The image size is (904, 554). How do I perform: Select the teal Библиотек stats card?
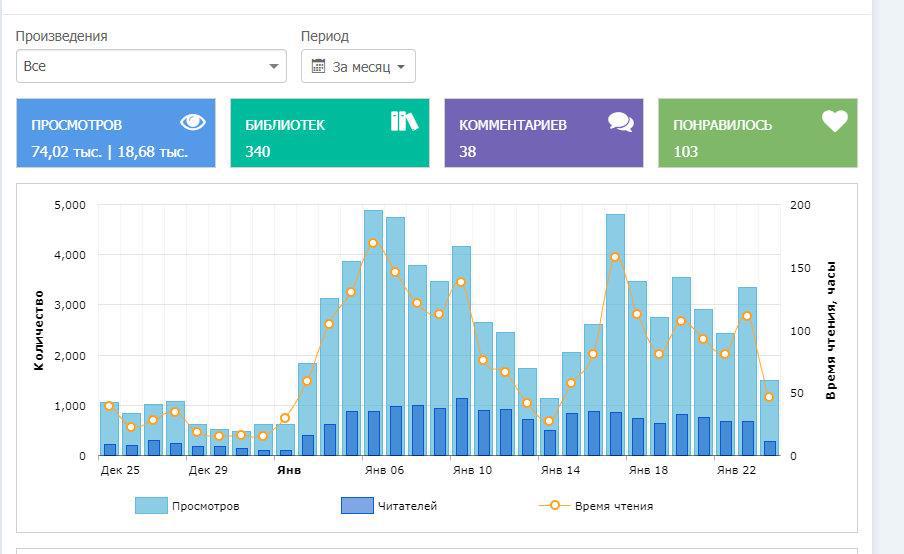(330, 133)
